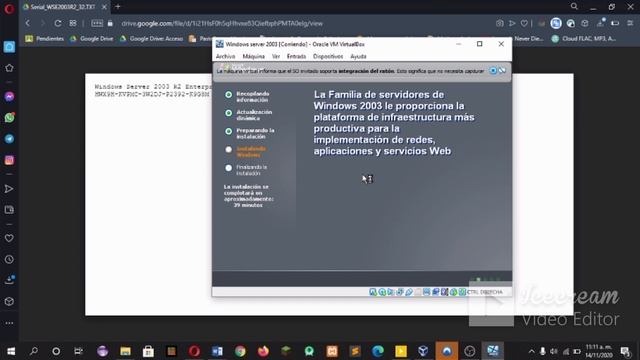Viewport: 640px width, 360px height.
Task: Click the display settings icon in VirtualBox status bar
Action: click(x=427, y=292)
